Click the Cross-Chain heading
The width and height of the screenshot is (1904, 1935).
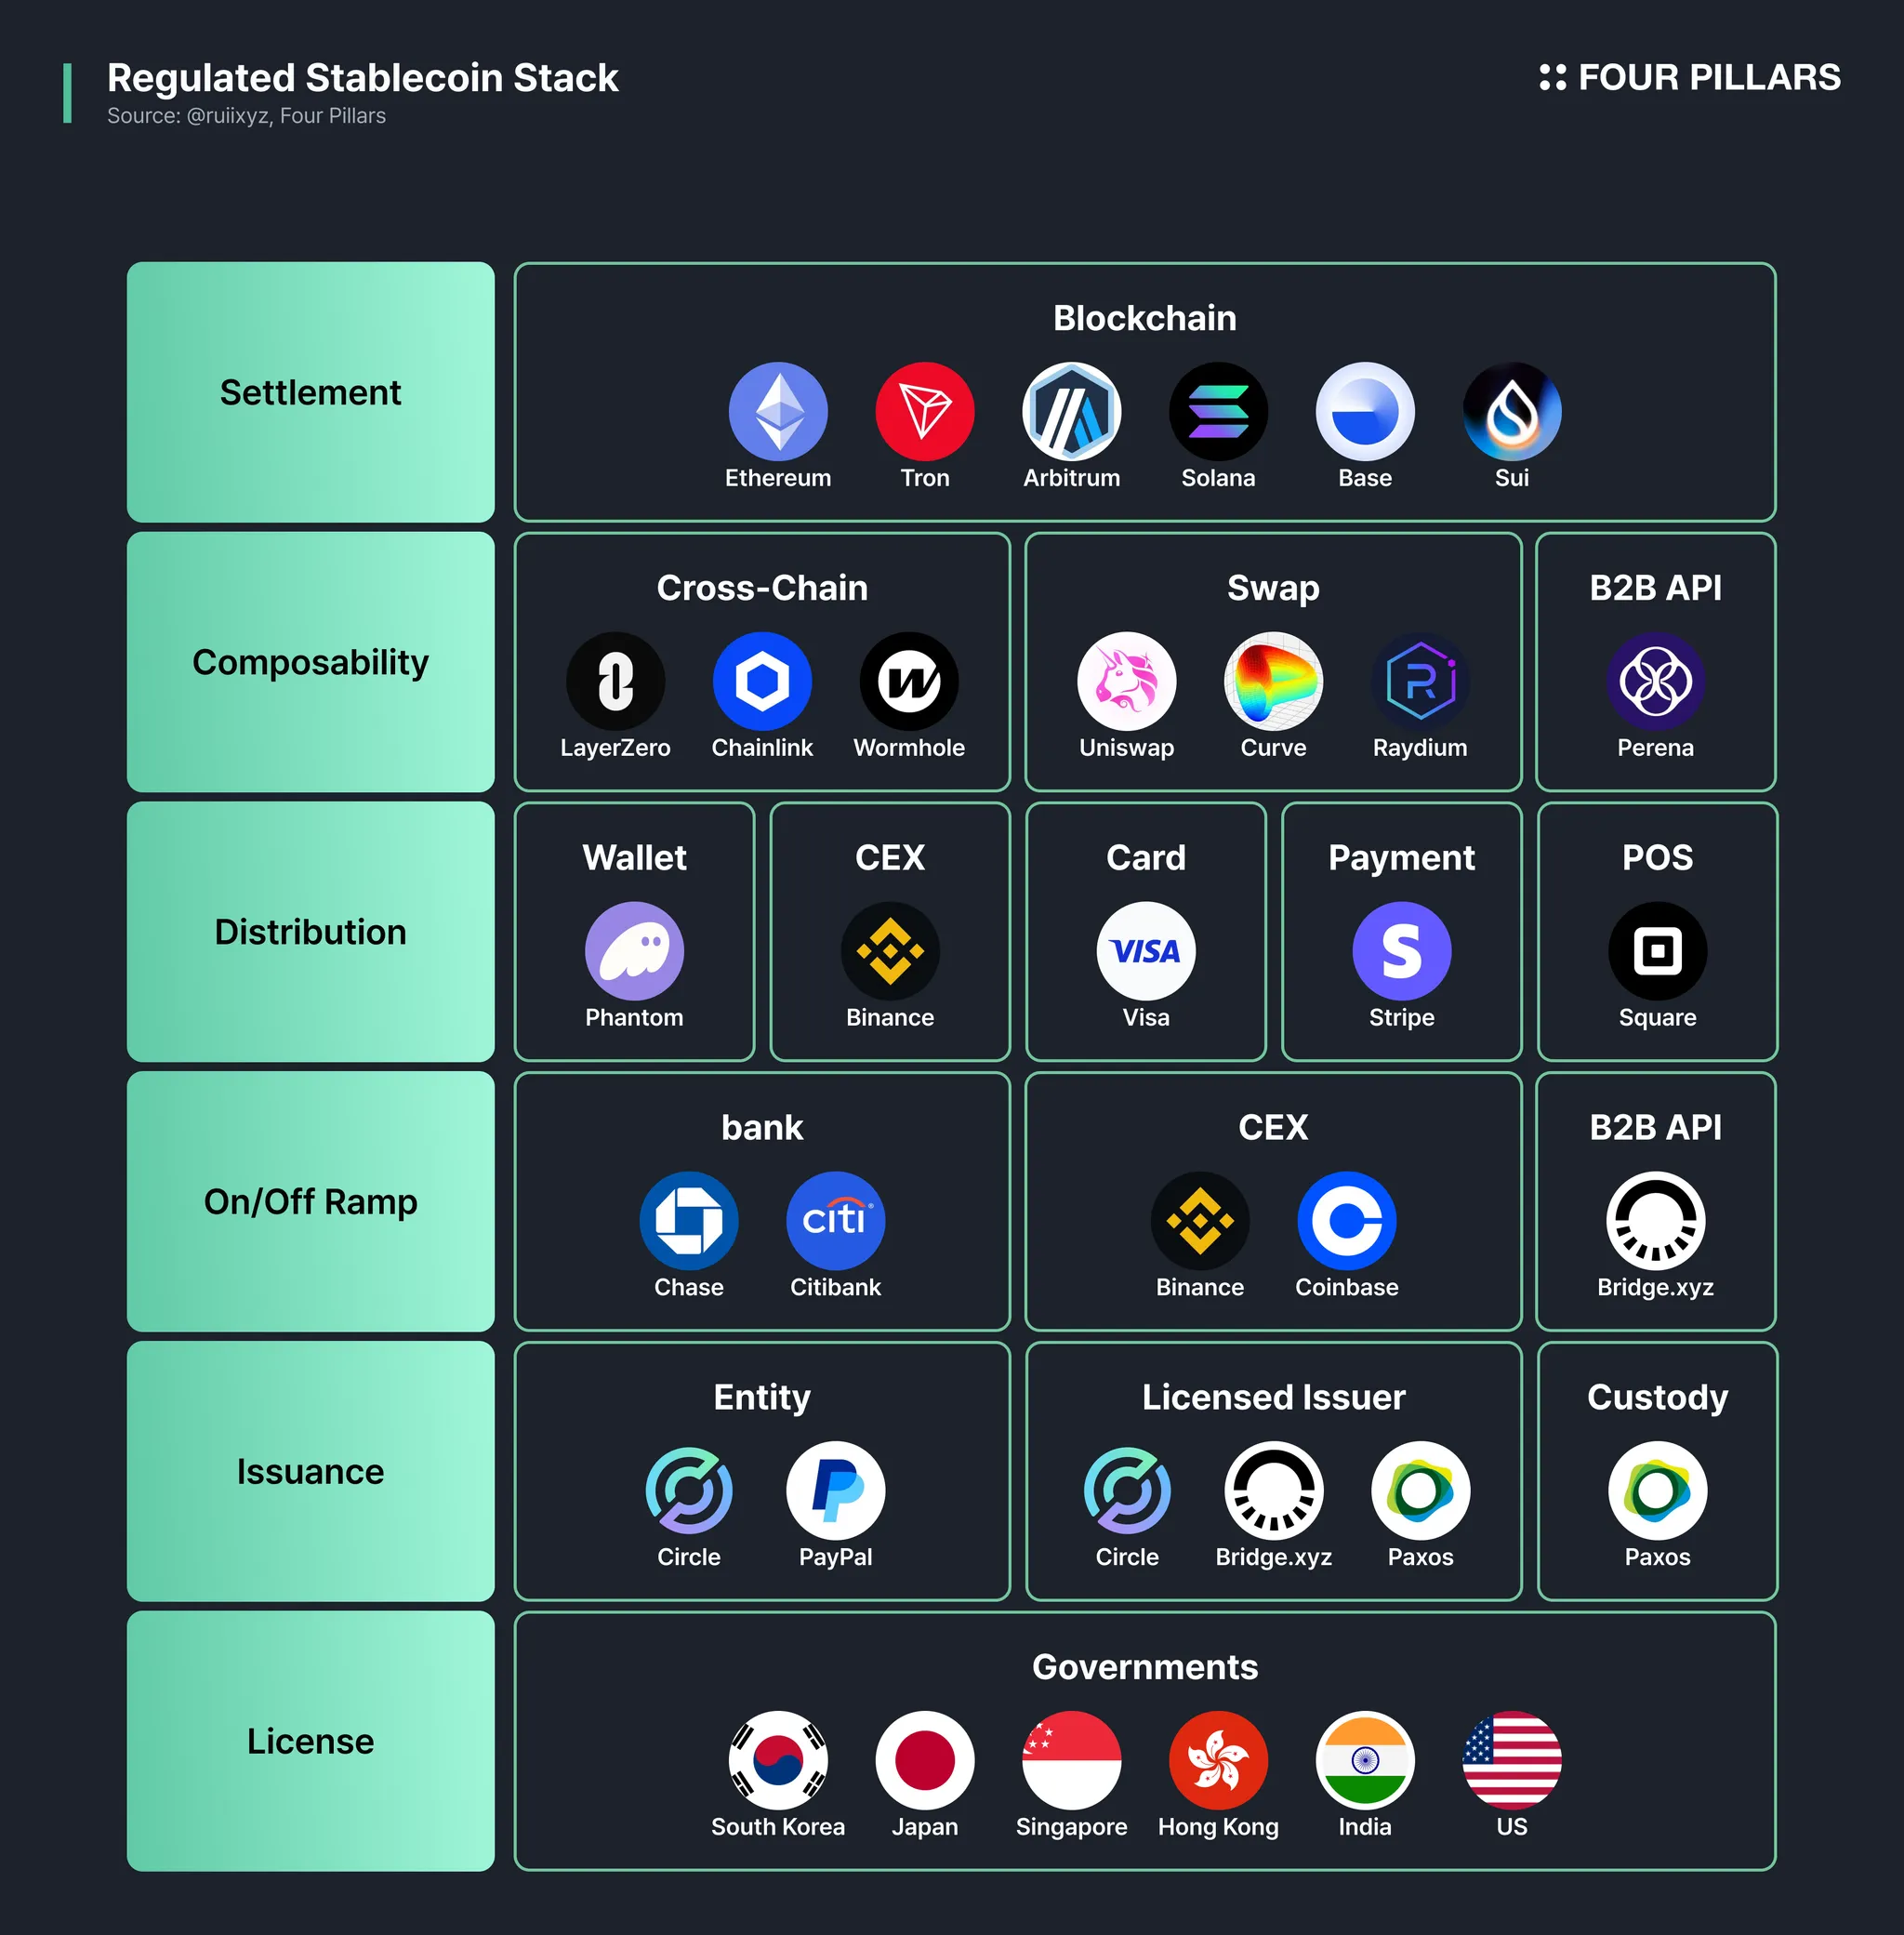[x=762, y=588]
